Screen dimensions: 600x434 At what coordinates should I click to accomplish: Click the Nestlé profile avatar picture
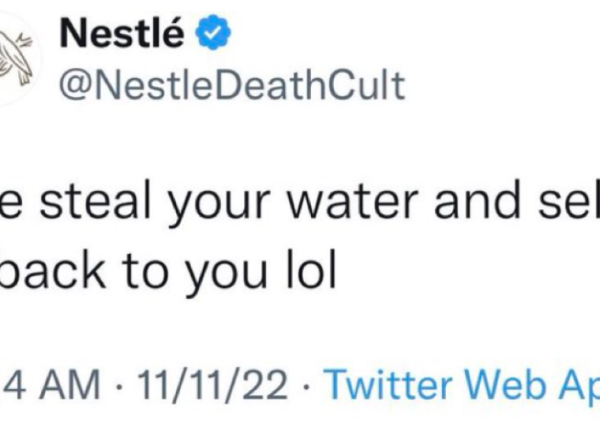(x=18, y=58)
